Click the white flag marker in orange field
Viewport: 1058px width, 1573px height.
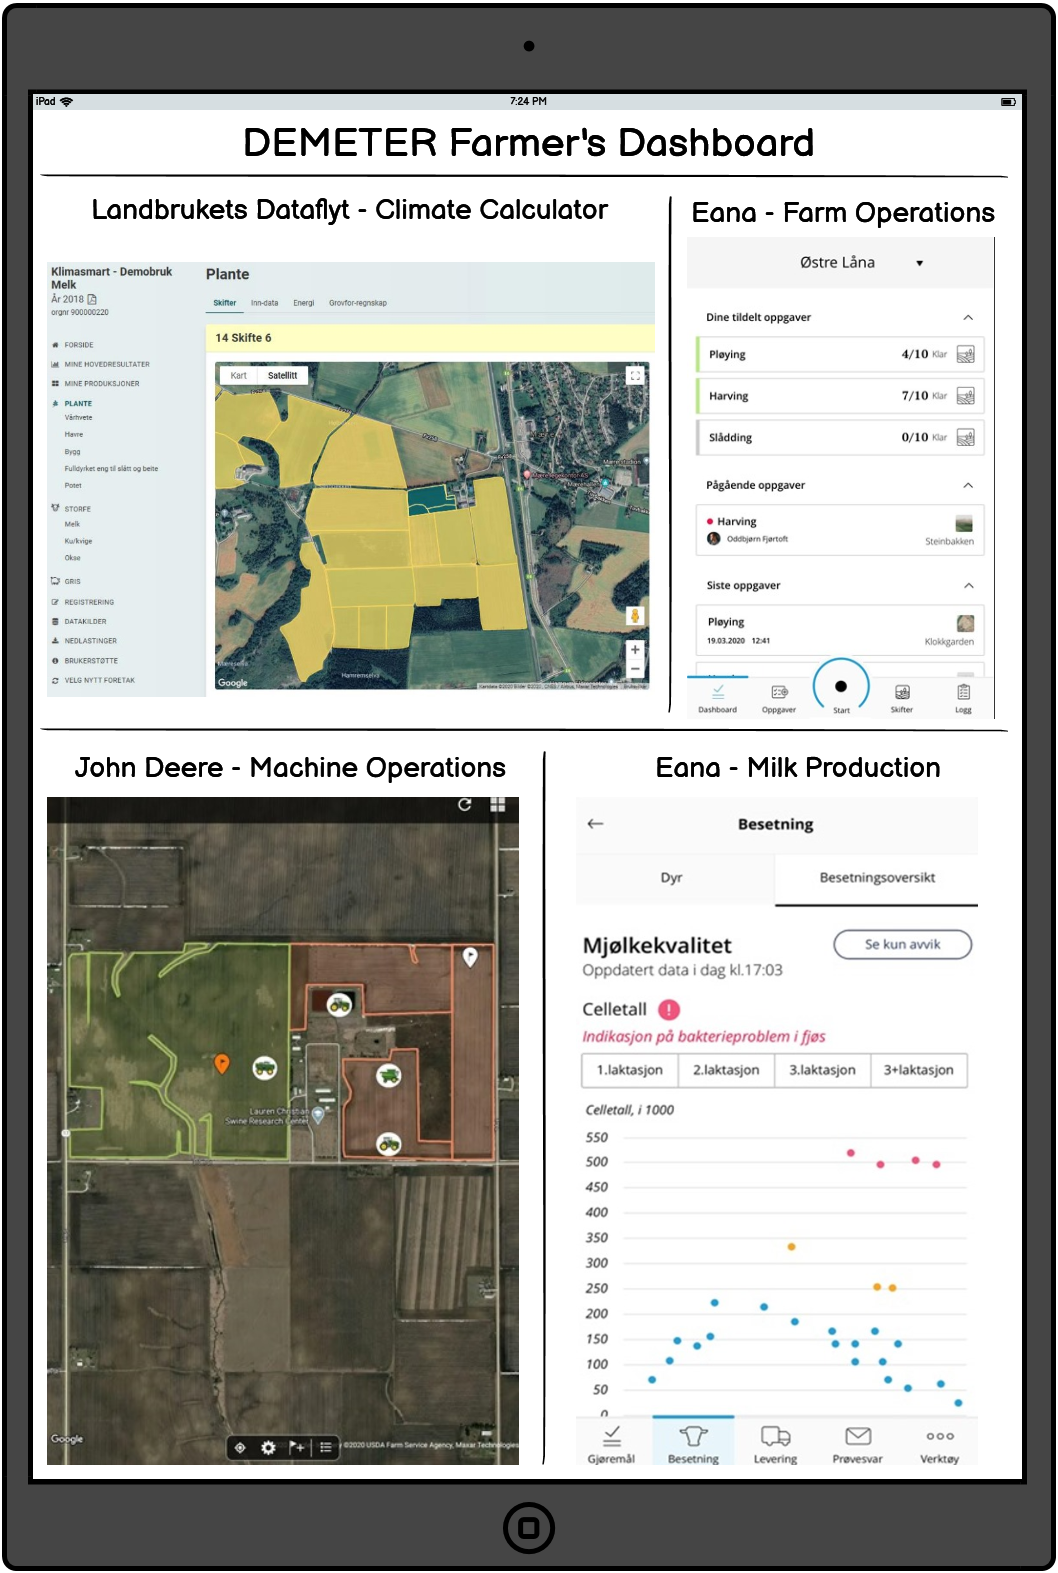tap(470, 957)
